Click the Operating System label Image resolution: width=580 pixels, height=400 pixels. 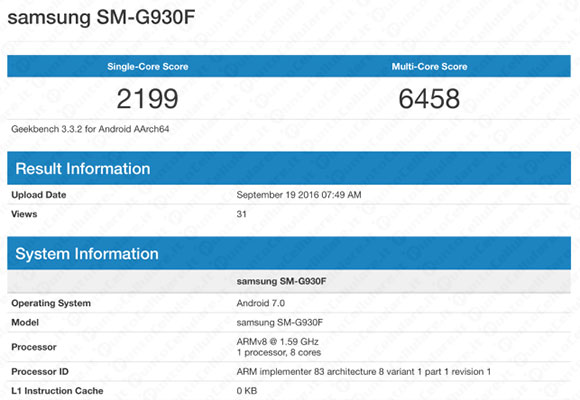51,303
